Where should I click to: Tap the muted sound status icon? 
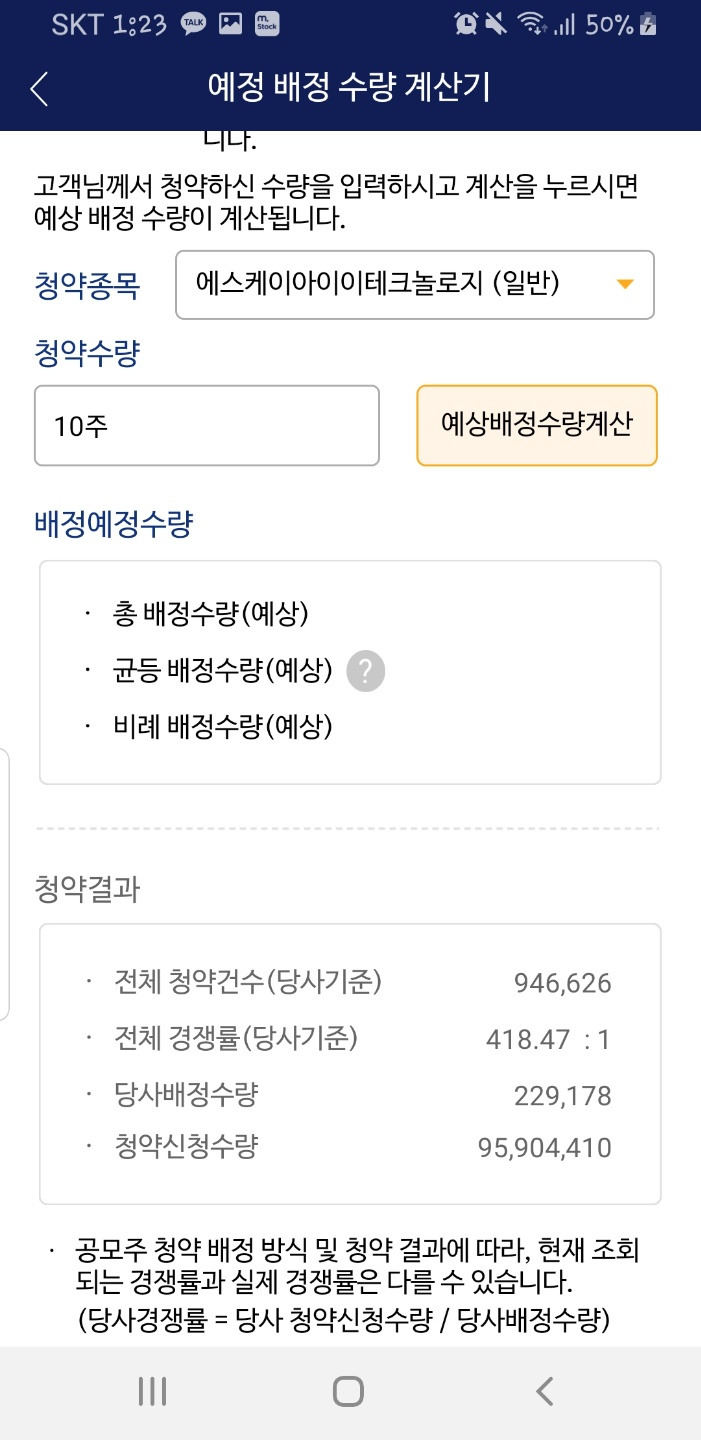(x=496, y=24)
